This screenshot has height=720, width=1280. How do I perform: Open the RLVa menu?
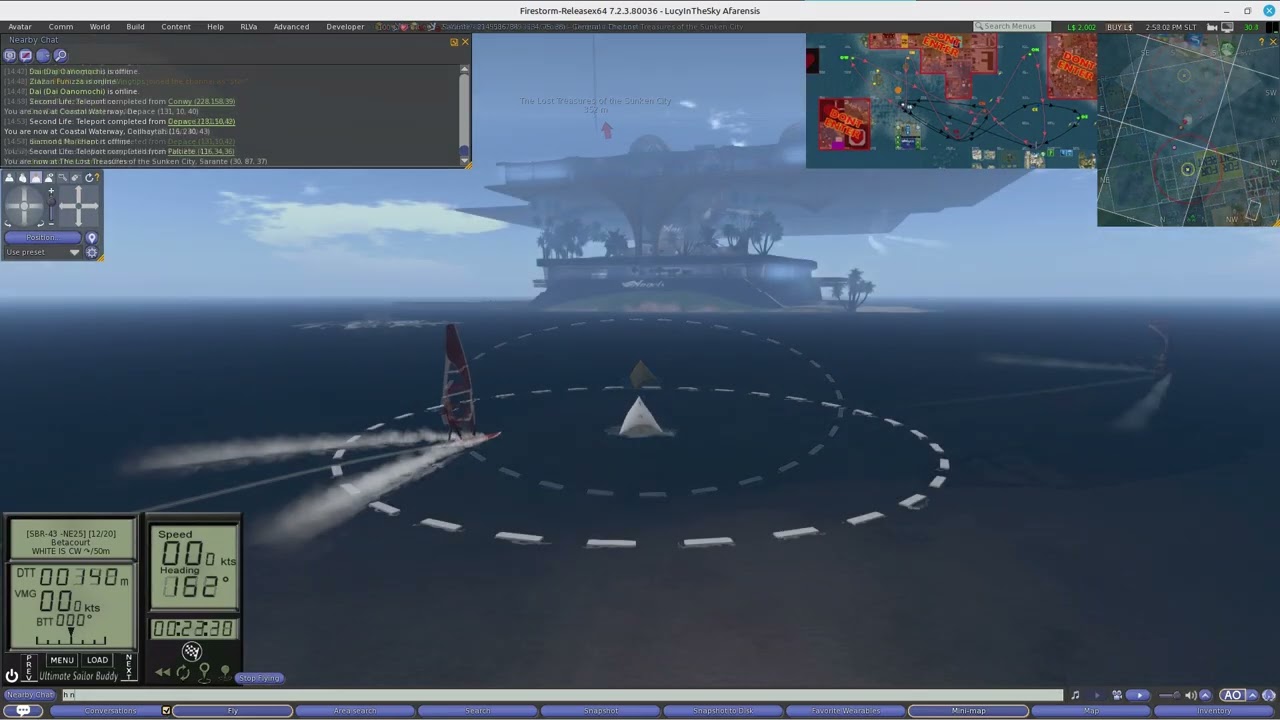(248, 27)
